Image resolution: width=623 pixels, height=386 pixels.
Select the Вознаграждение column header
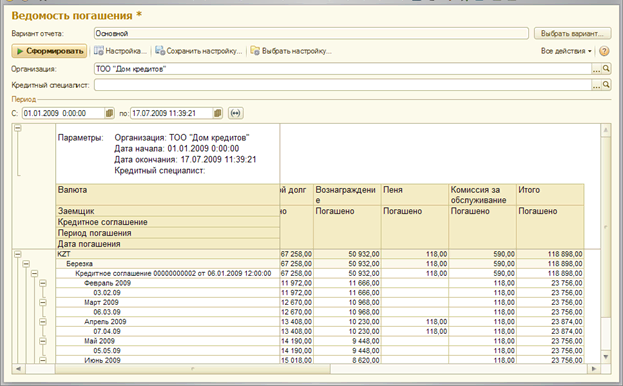347,195
